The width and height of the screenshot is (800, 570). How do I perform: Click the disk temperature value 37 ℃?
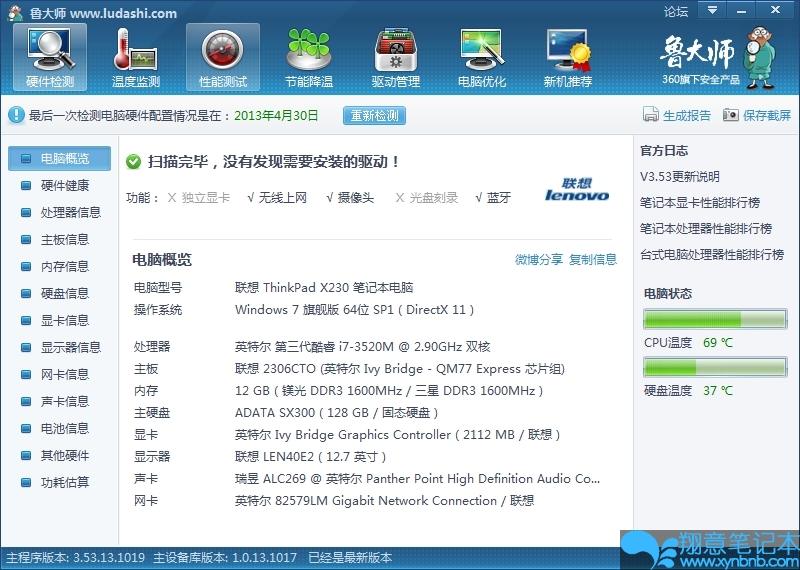(718, 391)
